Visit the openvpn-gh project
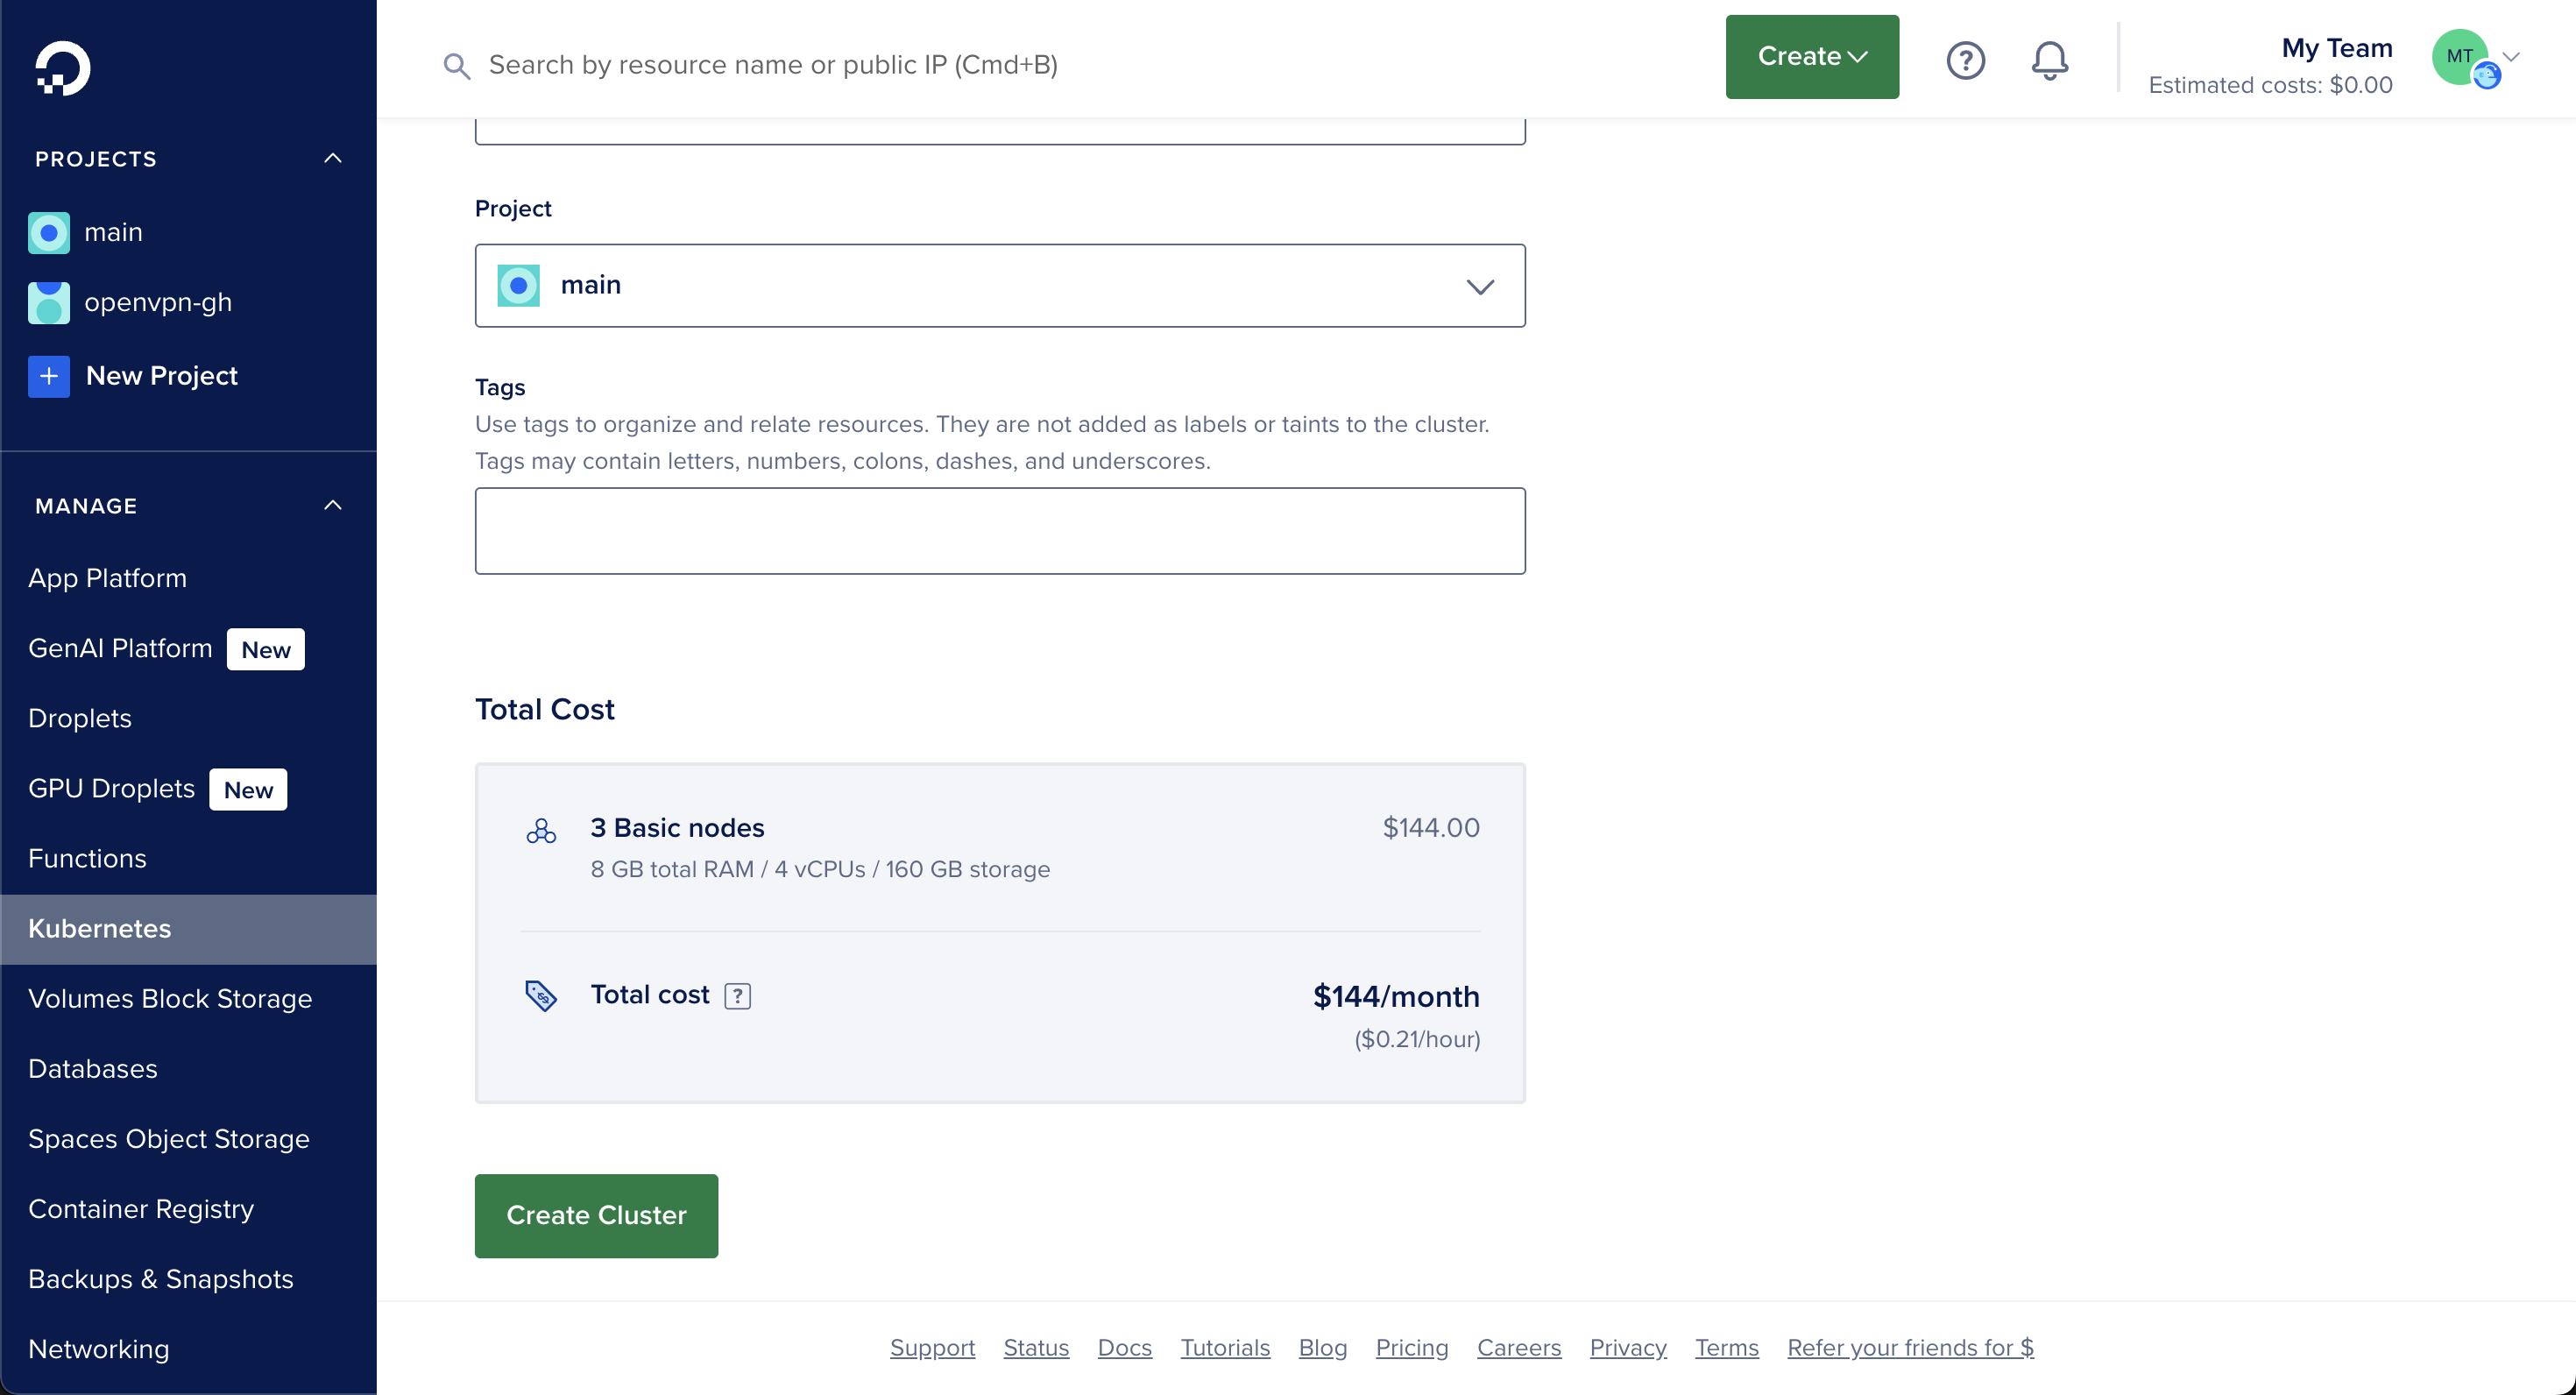2576x1395 pixels. [157, 302]
